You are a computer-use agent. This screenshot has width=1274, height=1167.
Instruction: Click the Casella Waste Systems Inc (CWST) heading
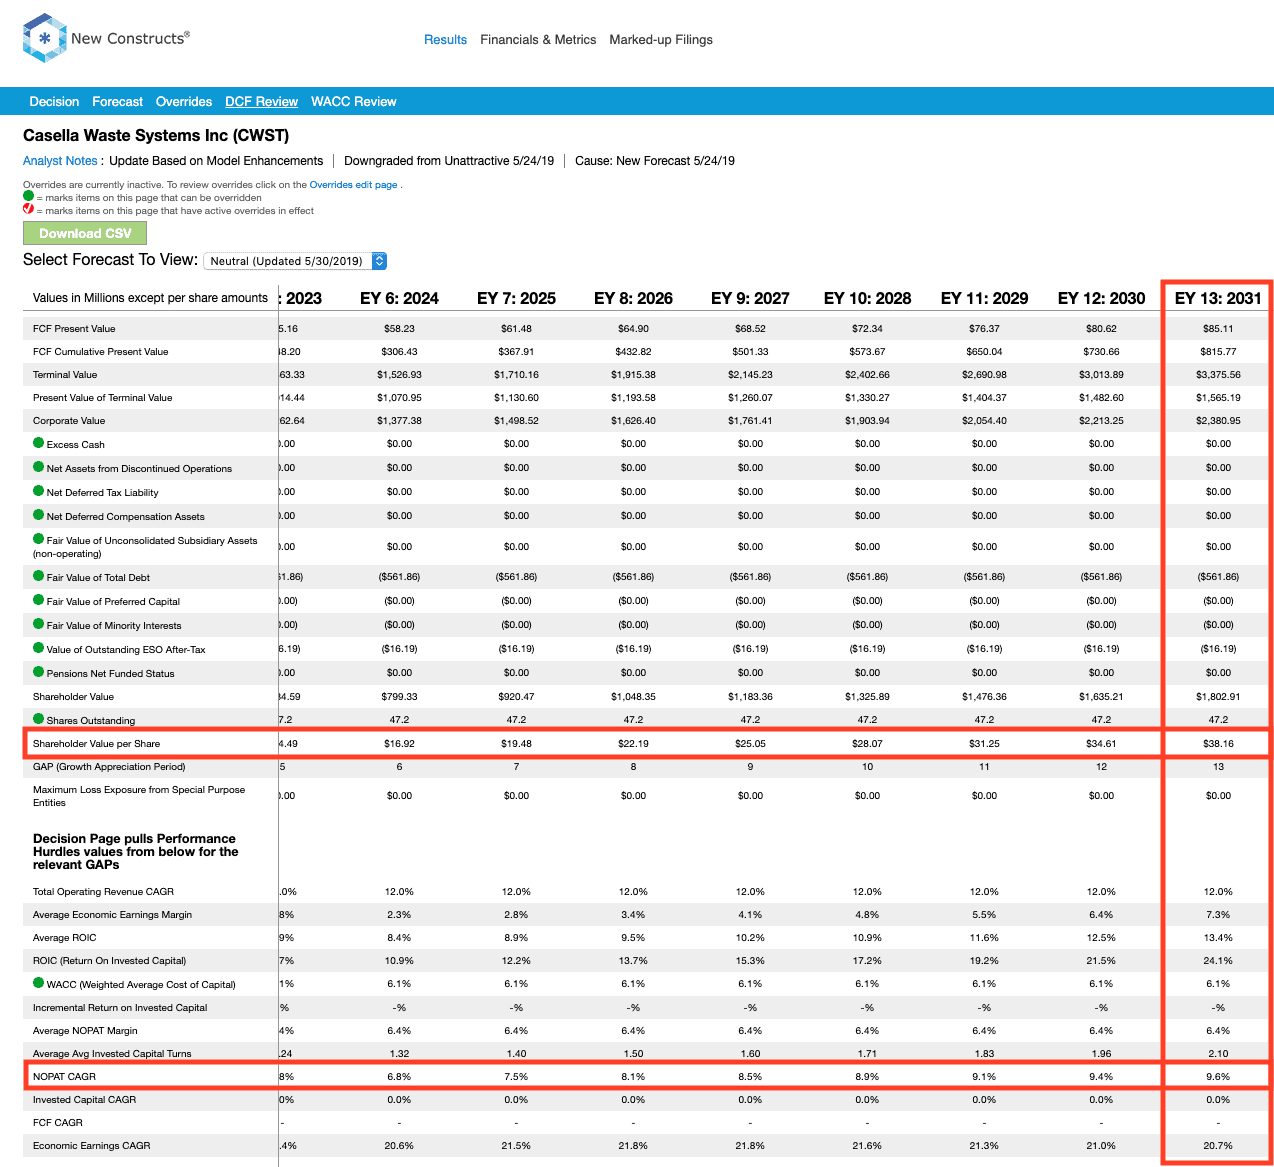pyautogui.click(x=156, y=136)
